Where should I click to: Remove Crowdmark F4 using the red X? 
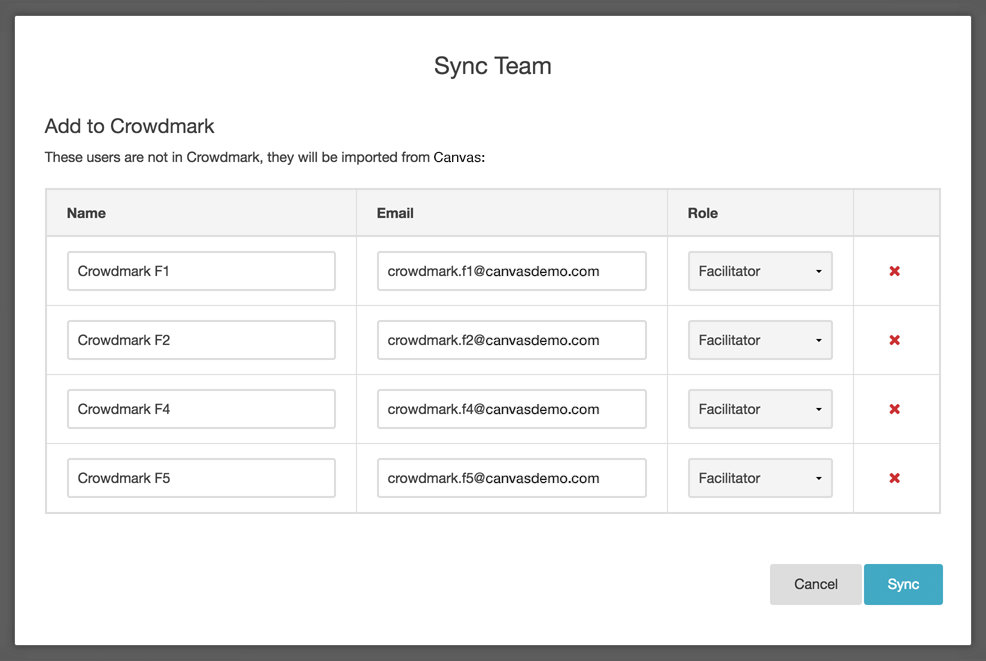(895, 408)
